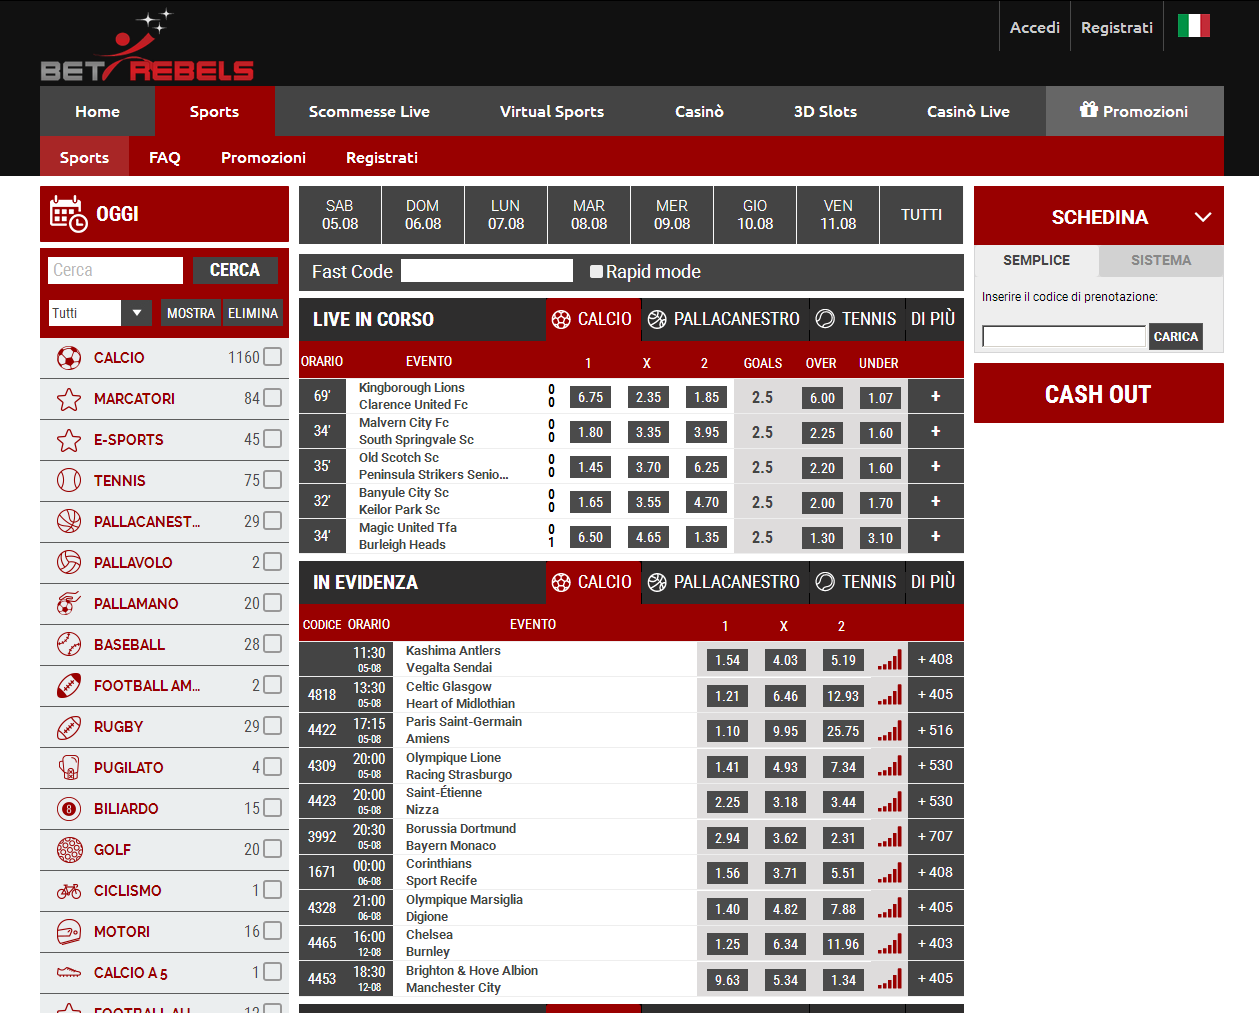
Task: Check the Pallacanestro sidebar checkbox
Action: point(273,521)
